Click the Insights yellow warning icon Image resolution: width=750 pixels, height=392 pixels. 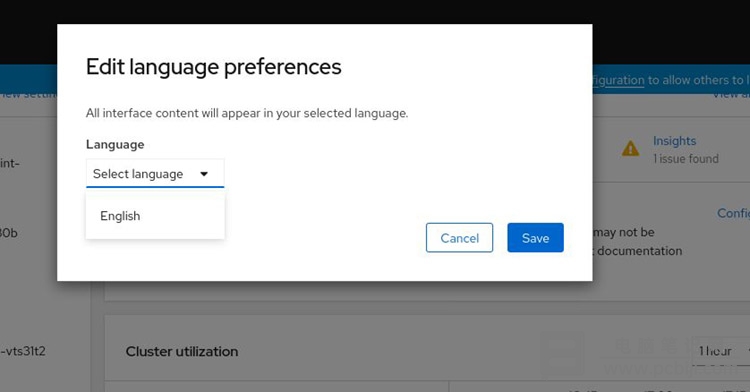pyautogui.click(x=630, y=149)
